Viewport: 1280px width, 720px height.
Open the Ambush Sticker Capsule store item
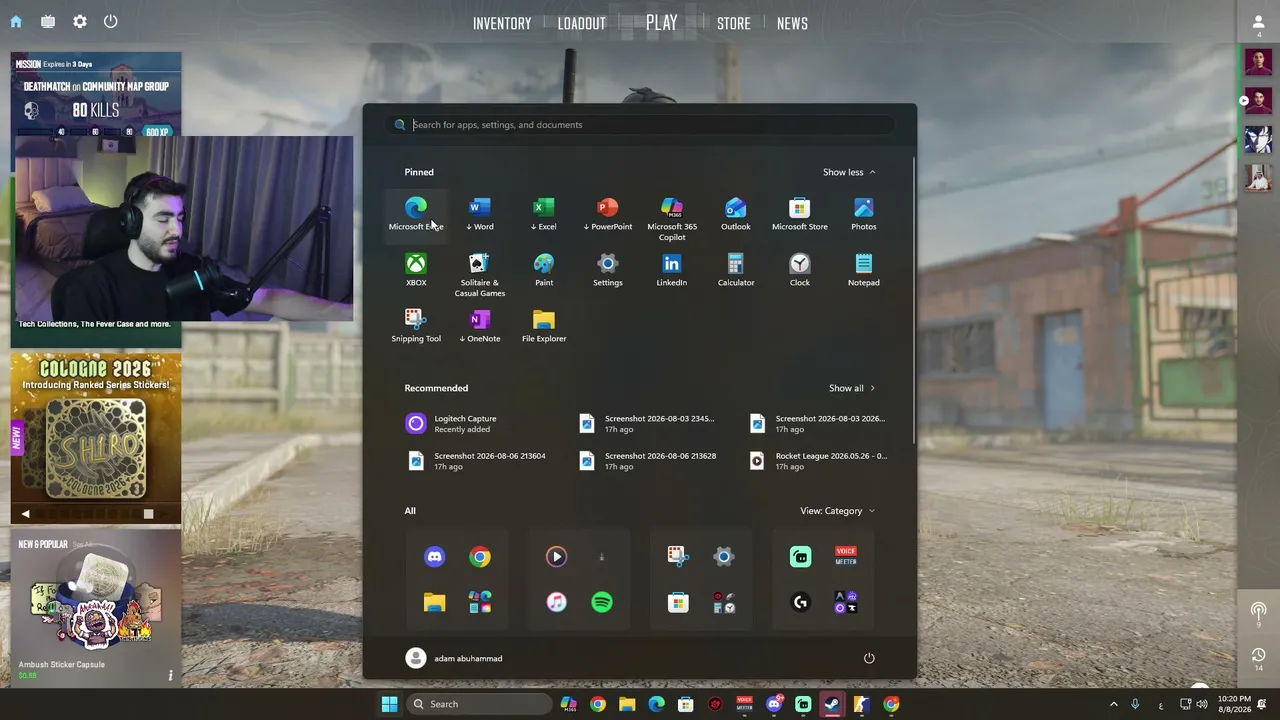click(96, 608)
